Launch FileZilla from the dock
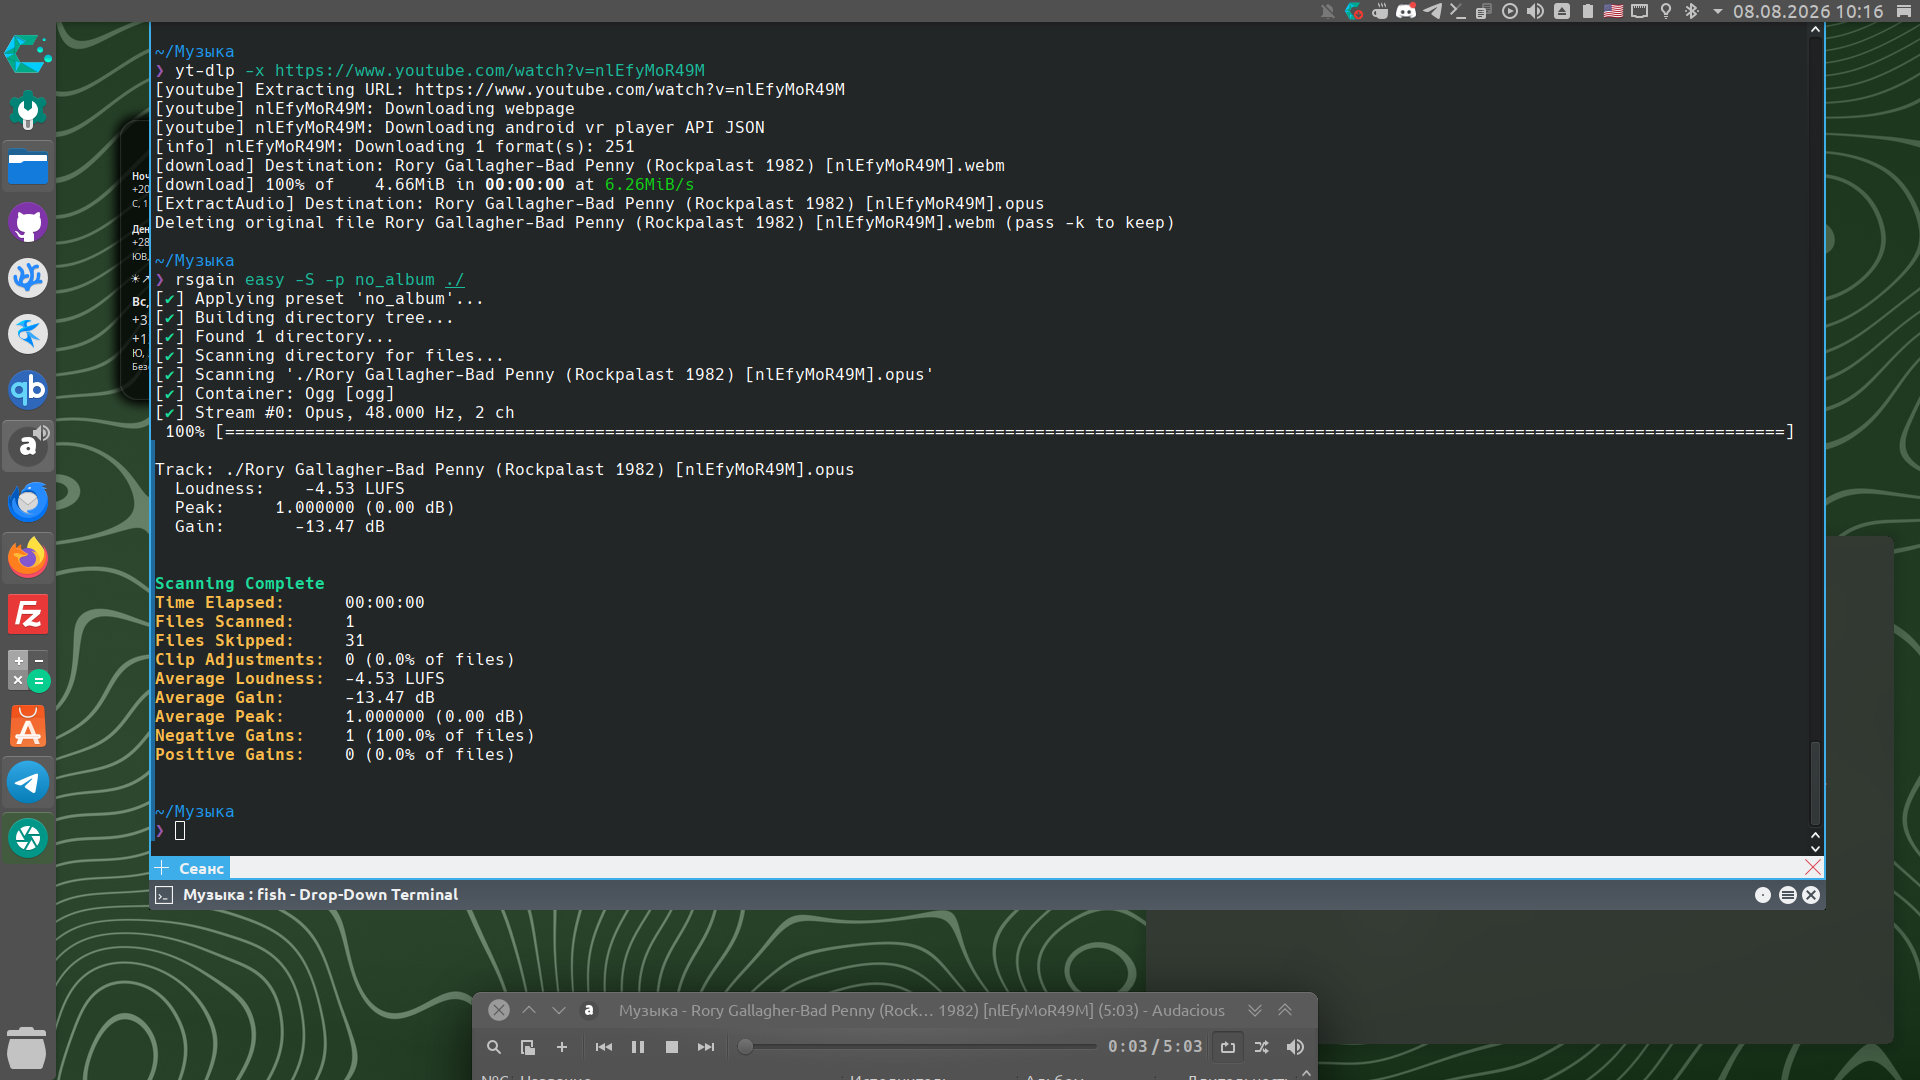The width and height of the screenshot is (1920, 1080). click(28, 614)
